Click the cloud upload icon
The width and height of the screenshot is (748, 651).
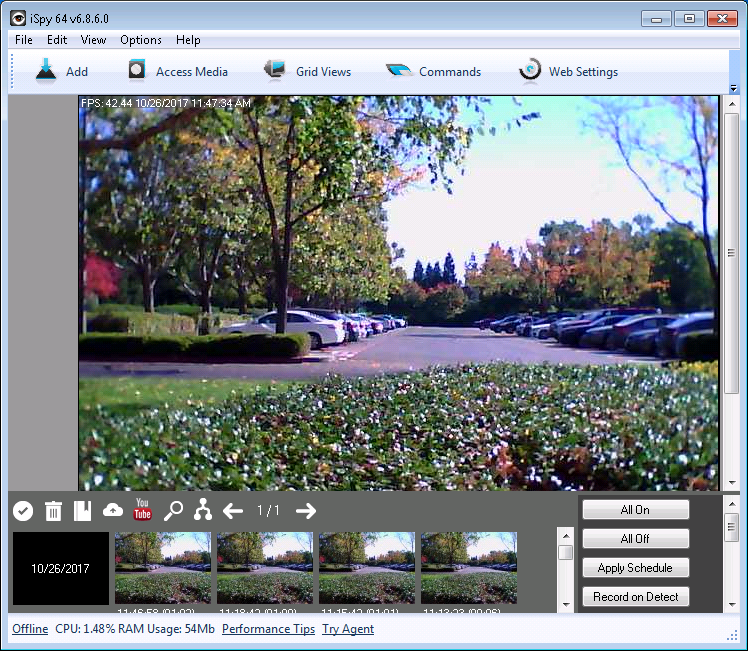click(x=113, y=511)
